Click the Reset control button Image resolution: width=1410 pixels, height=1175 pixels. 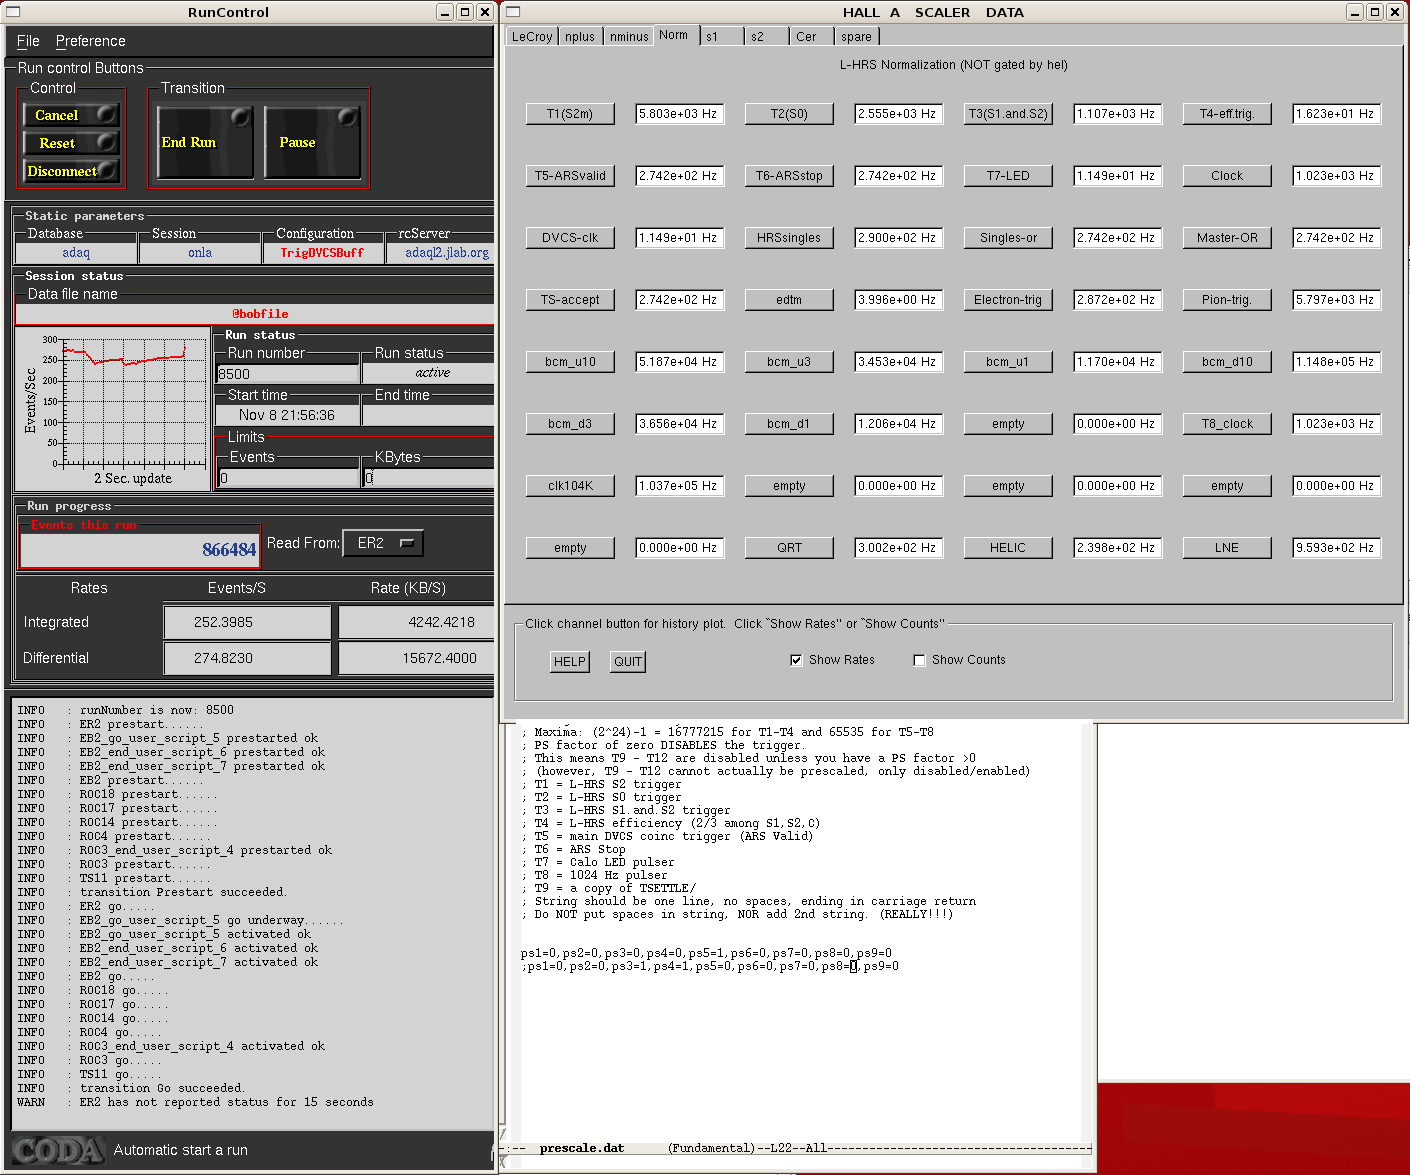[71, 143]
